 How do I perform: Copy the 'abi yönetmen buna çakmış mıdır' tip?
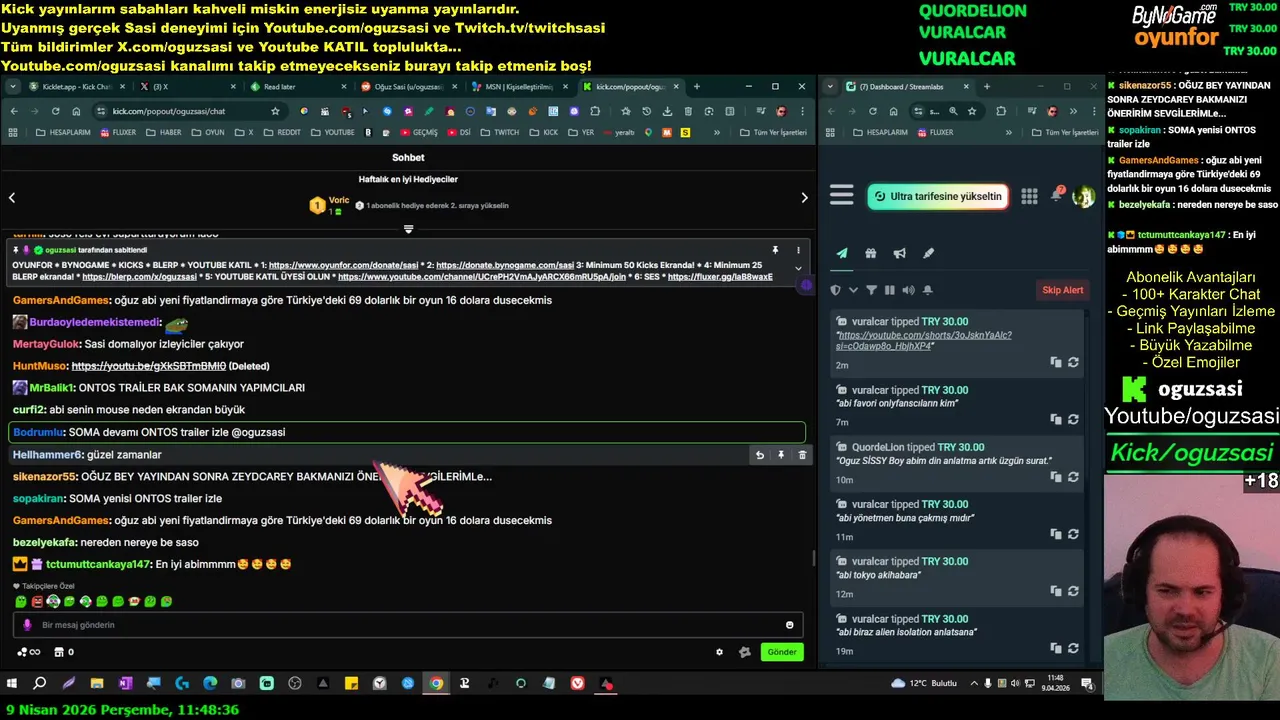point(1055,534)
